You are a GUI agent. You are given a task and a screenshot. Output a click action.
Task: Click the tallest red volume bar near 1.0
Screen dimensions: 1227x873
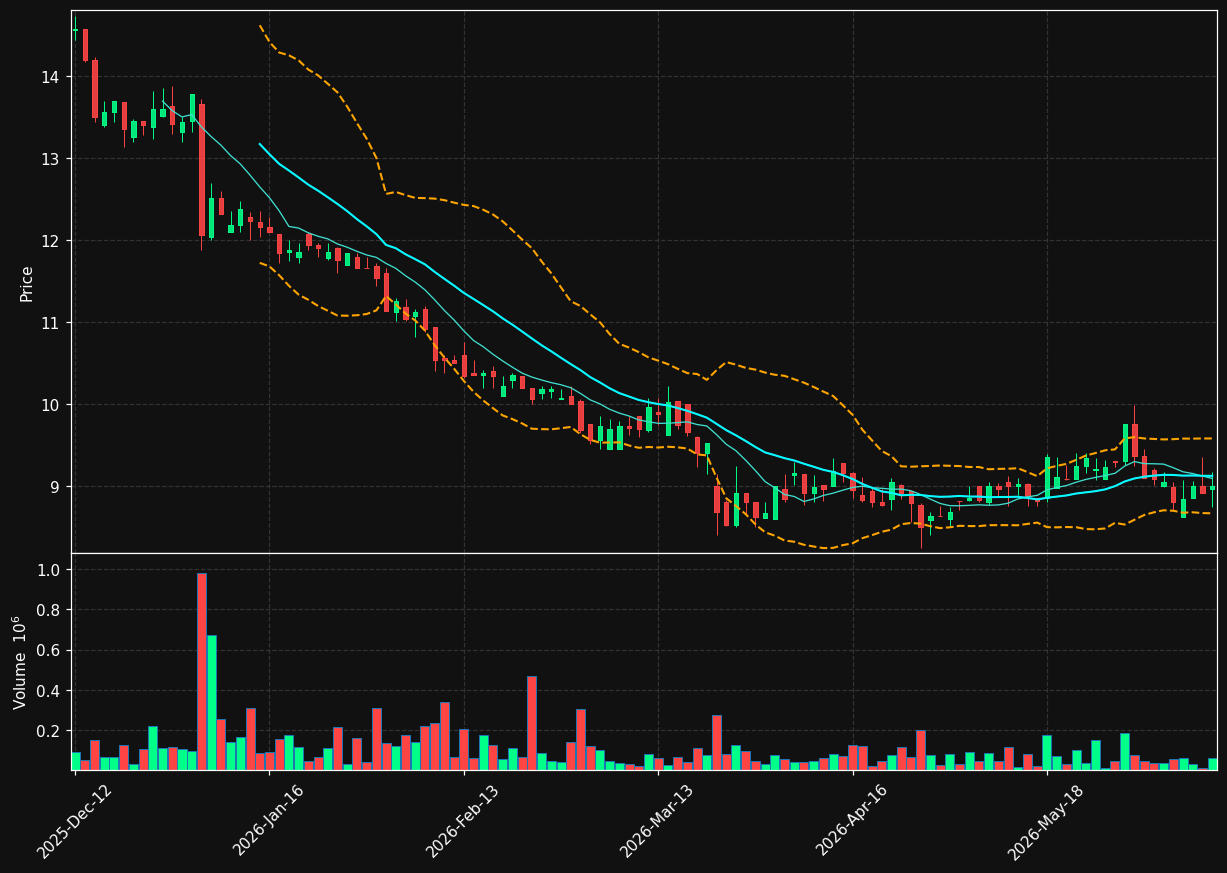coord(202,672)
